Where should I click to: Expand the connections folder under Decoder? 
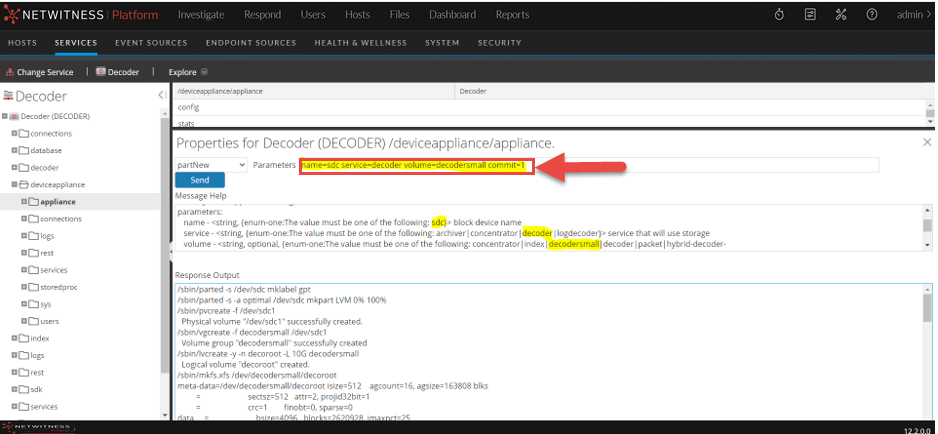click(x=14, y=133)
